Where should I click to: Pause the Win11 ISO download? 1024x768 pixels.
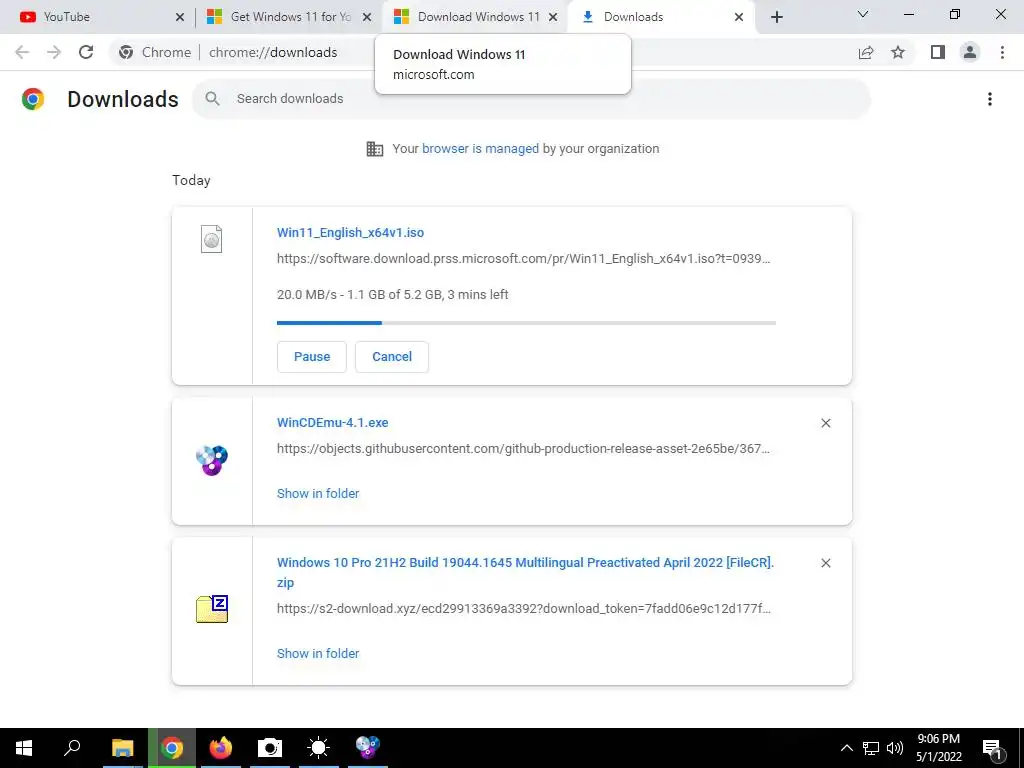tap(312, 357)
